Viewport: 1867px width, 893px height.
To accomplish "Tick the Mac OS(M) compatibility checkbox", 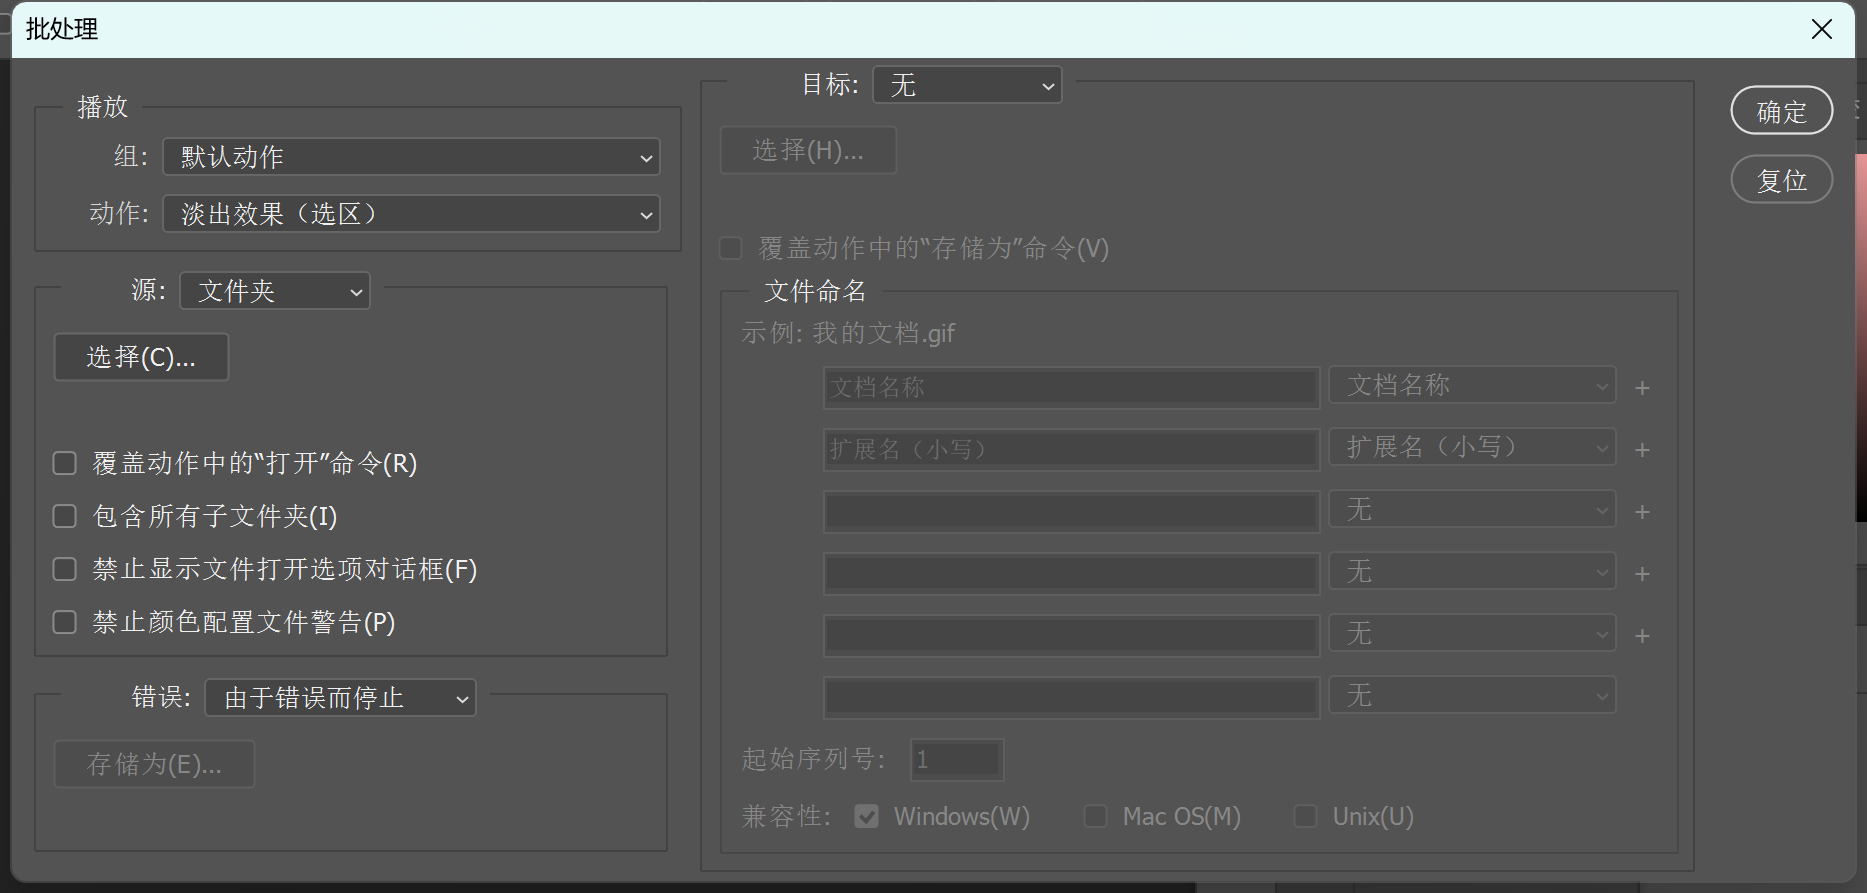I will (x=1096, y=817).
